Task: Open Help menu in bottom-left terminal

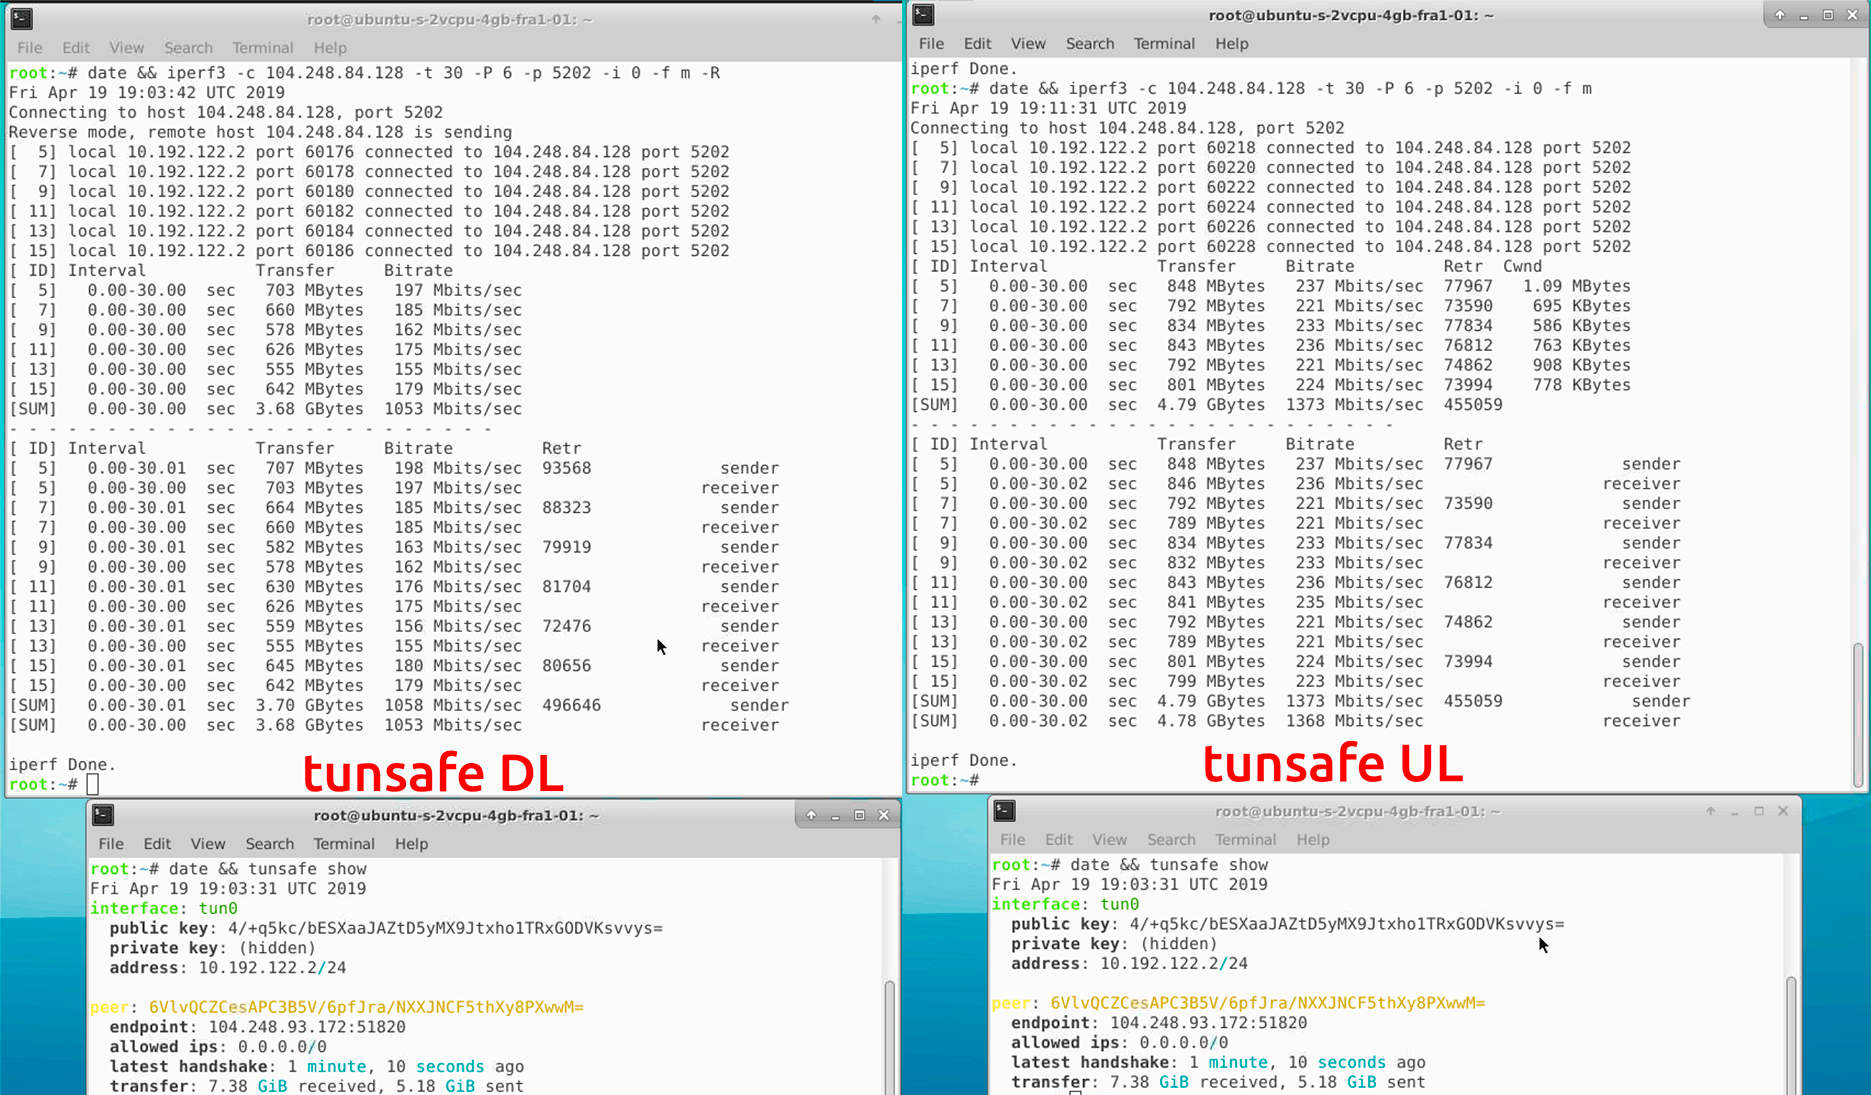Action: (x=411, y=843)
